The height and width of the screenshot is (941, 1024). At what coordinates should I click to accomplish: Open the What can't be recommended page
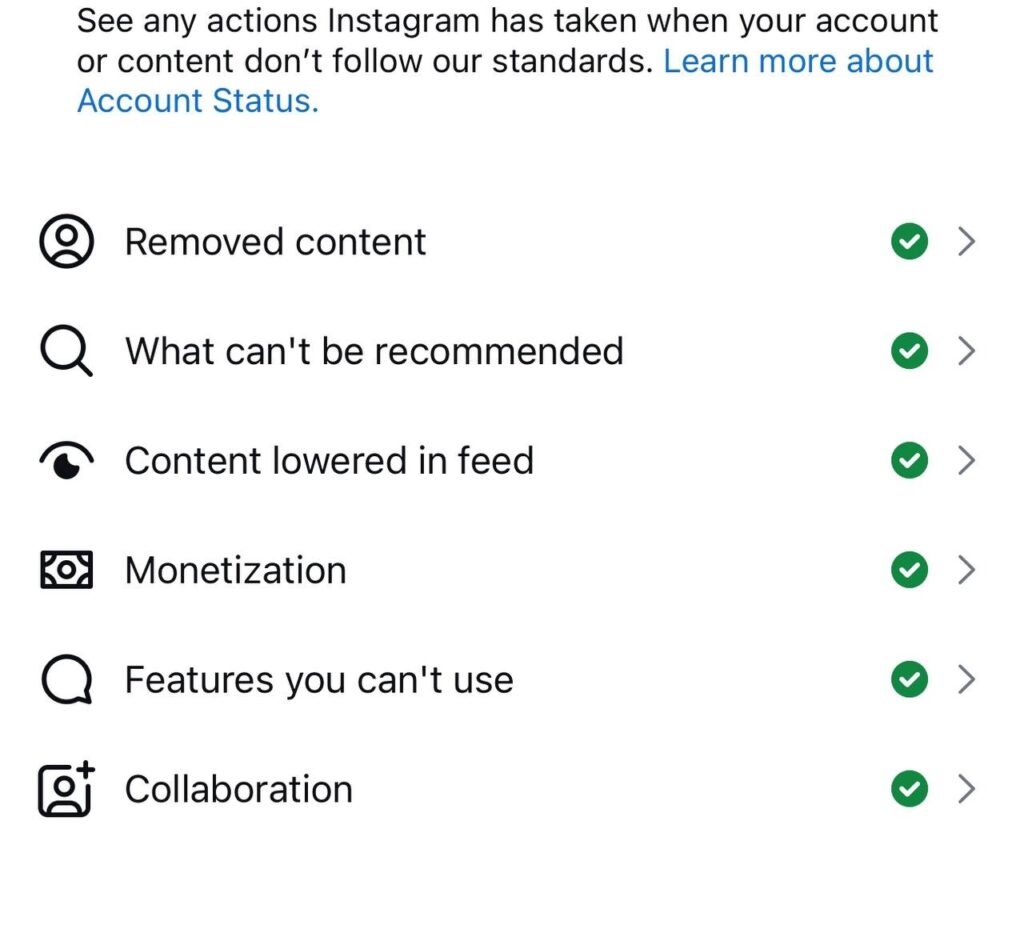coord(967,351)
